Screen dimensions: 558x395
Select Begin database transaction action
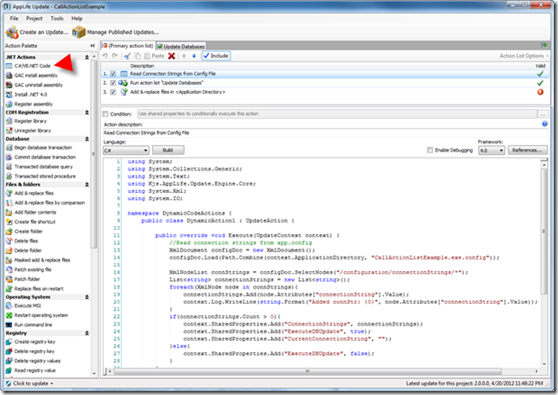tap(39, 148)
